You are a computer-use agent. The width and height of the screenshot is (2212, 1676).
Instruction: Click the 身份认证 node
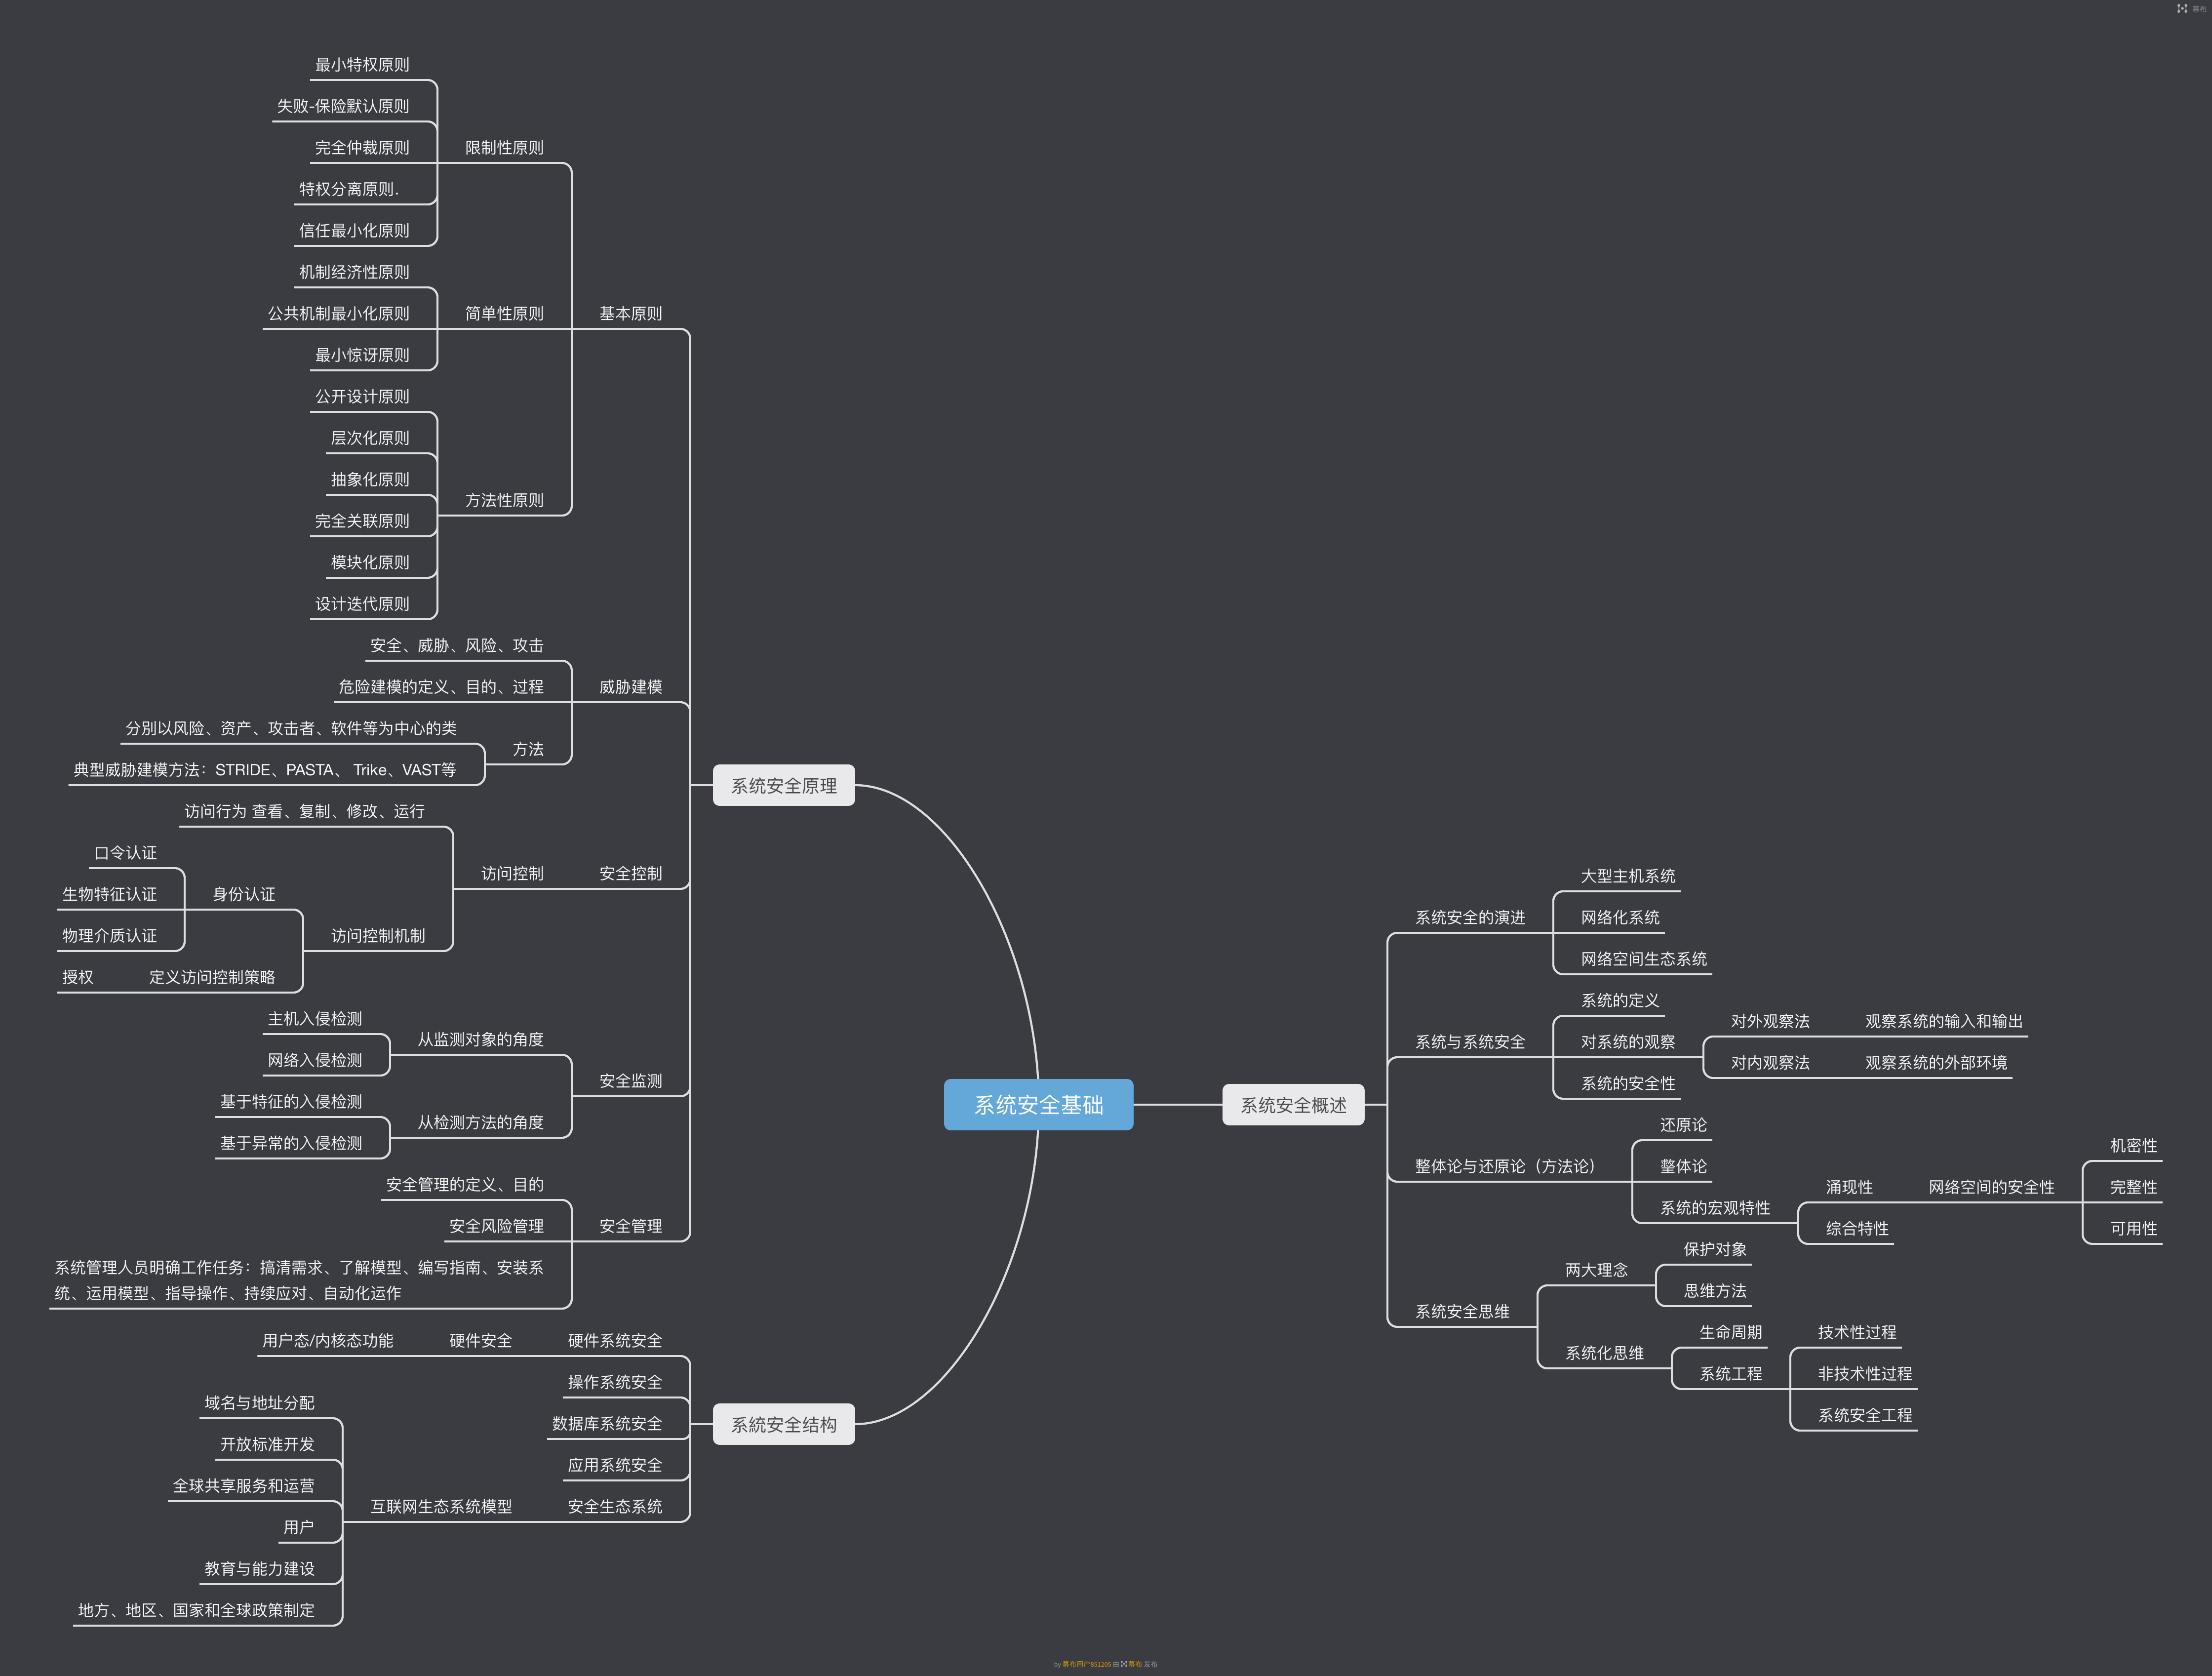pyautogui.click(x=243, y=894)
